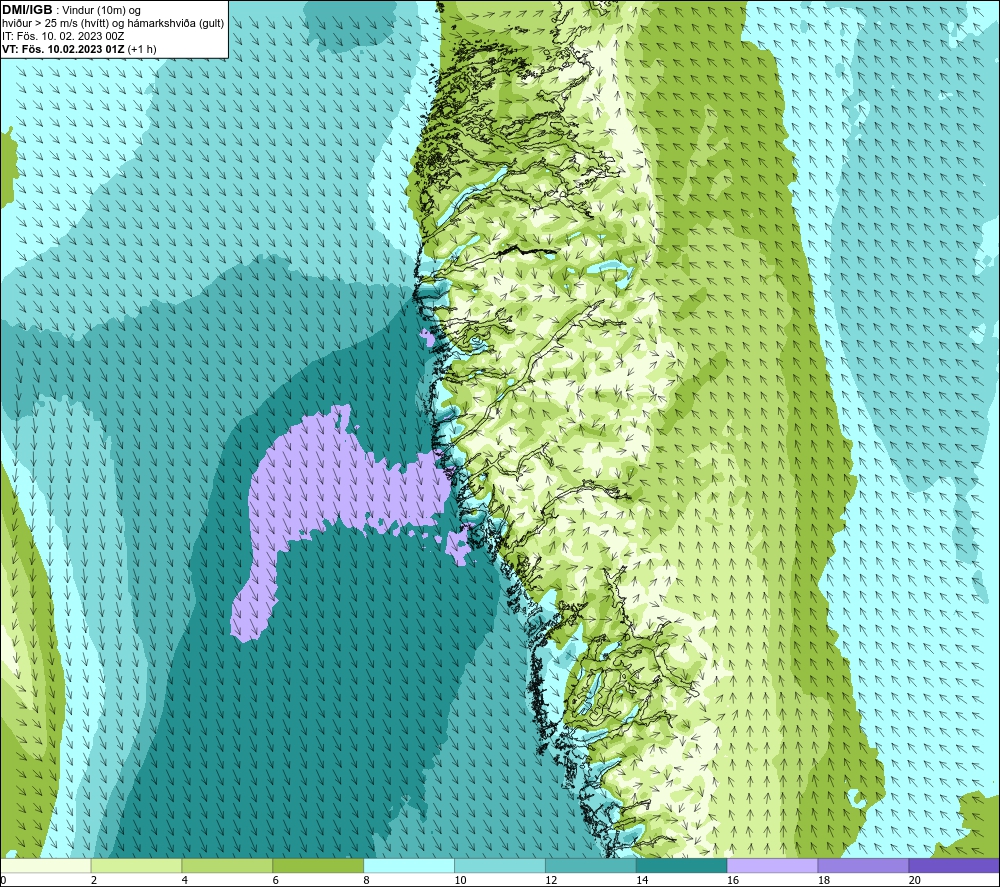The width and height of the screenshot is (1000, 887).
Task: Click the legend label '14'
Action: coord(642,880)
